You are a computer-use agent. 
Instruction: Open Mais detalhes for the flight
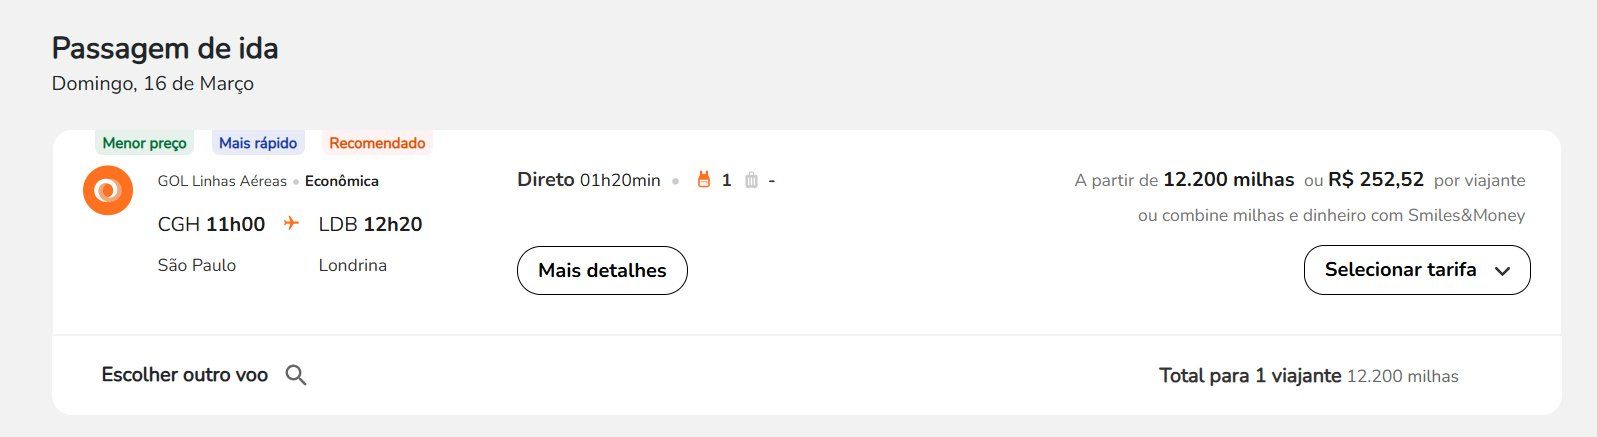point(602,271)
